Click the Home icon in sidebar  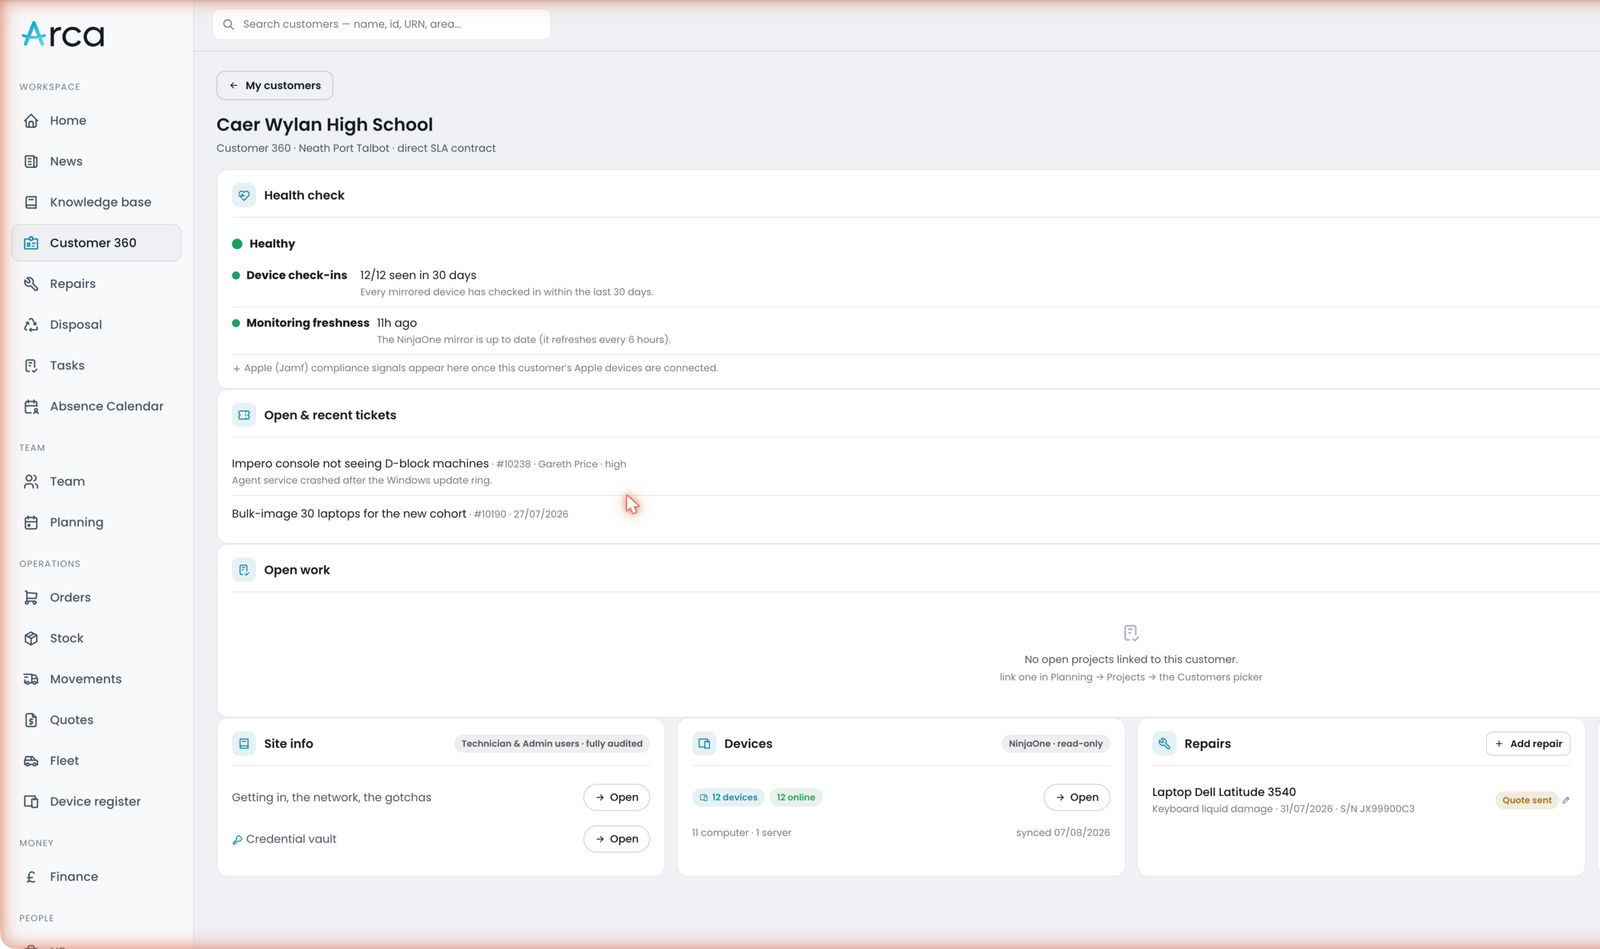tap(31, 121)
